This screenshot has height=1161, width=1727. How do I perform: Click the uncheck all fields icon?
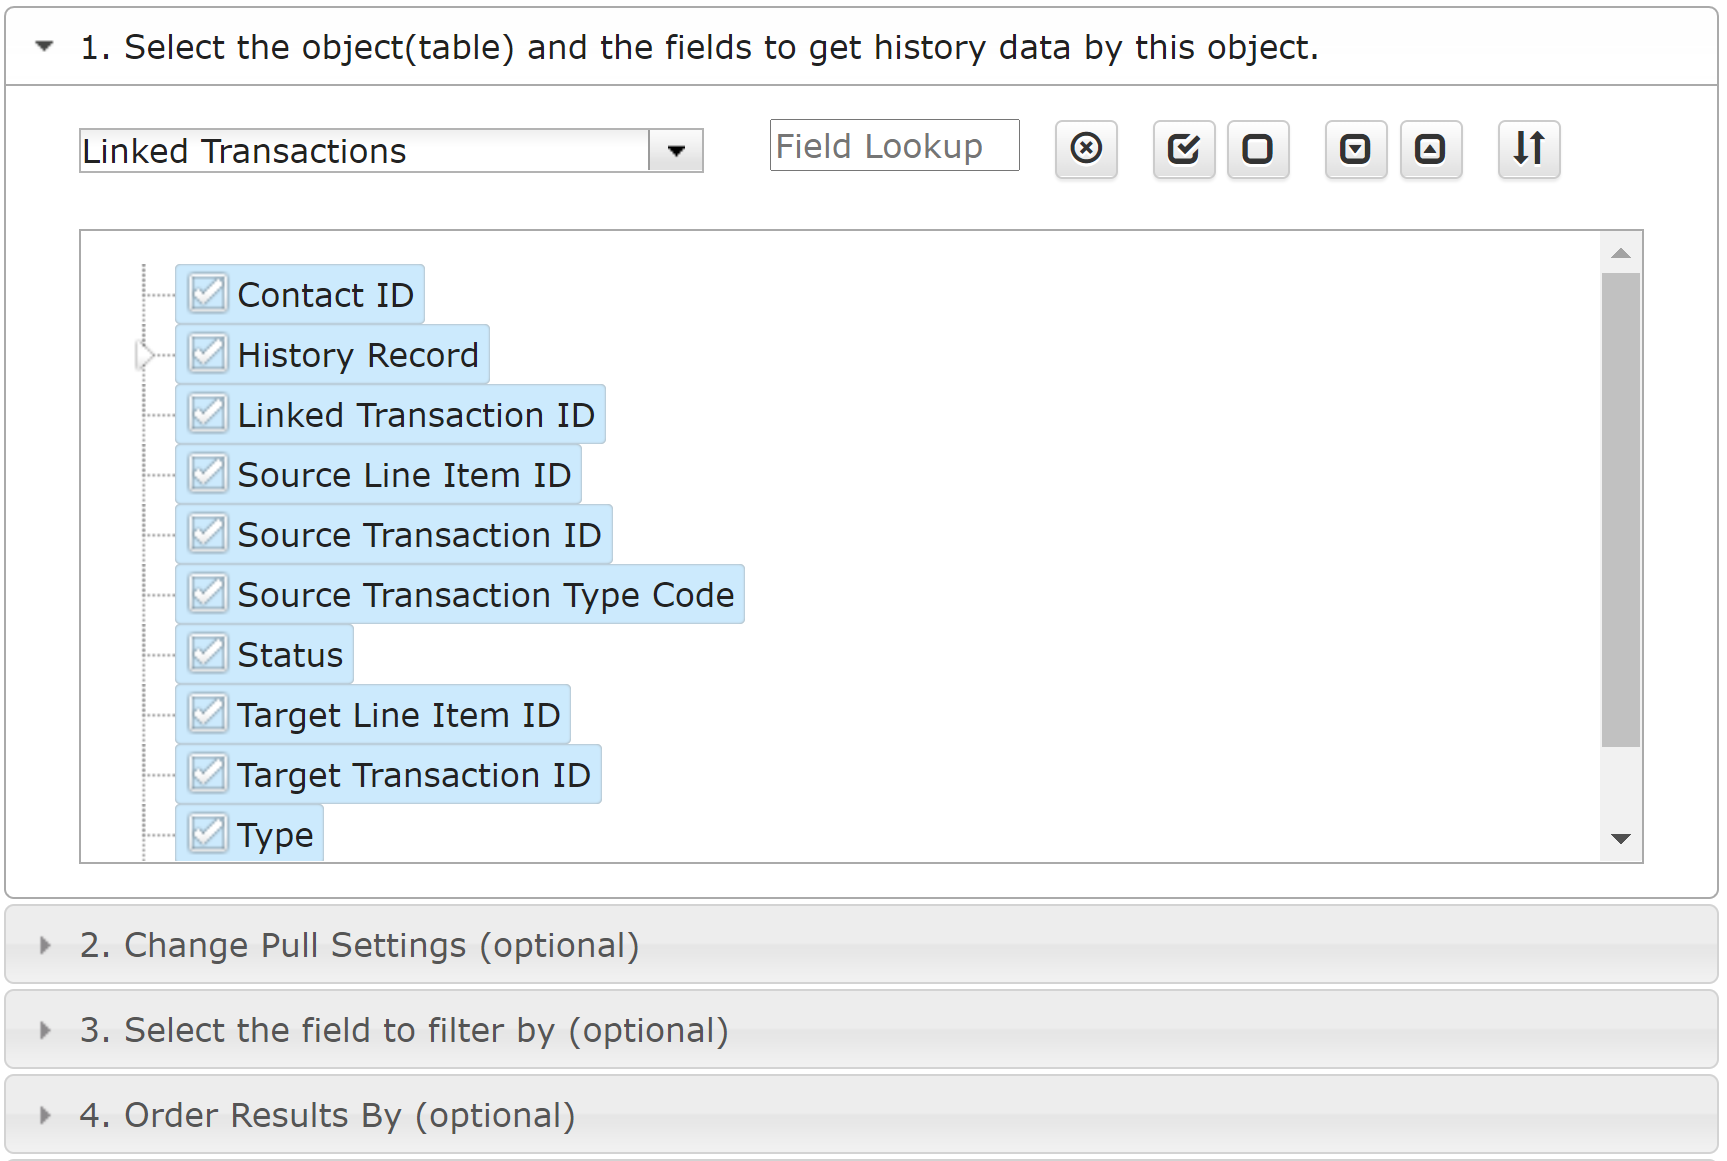[1258, 149]
